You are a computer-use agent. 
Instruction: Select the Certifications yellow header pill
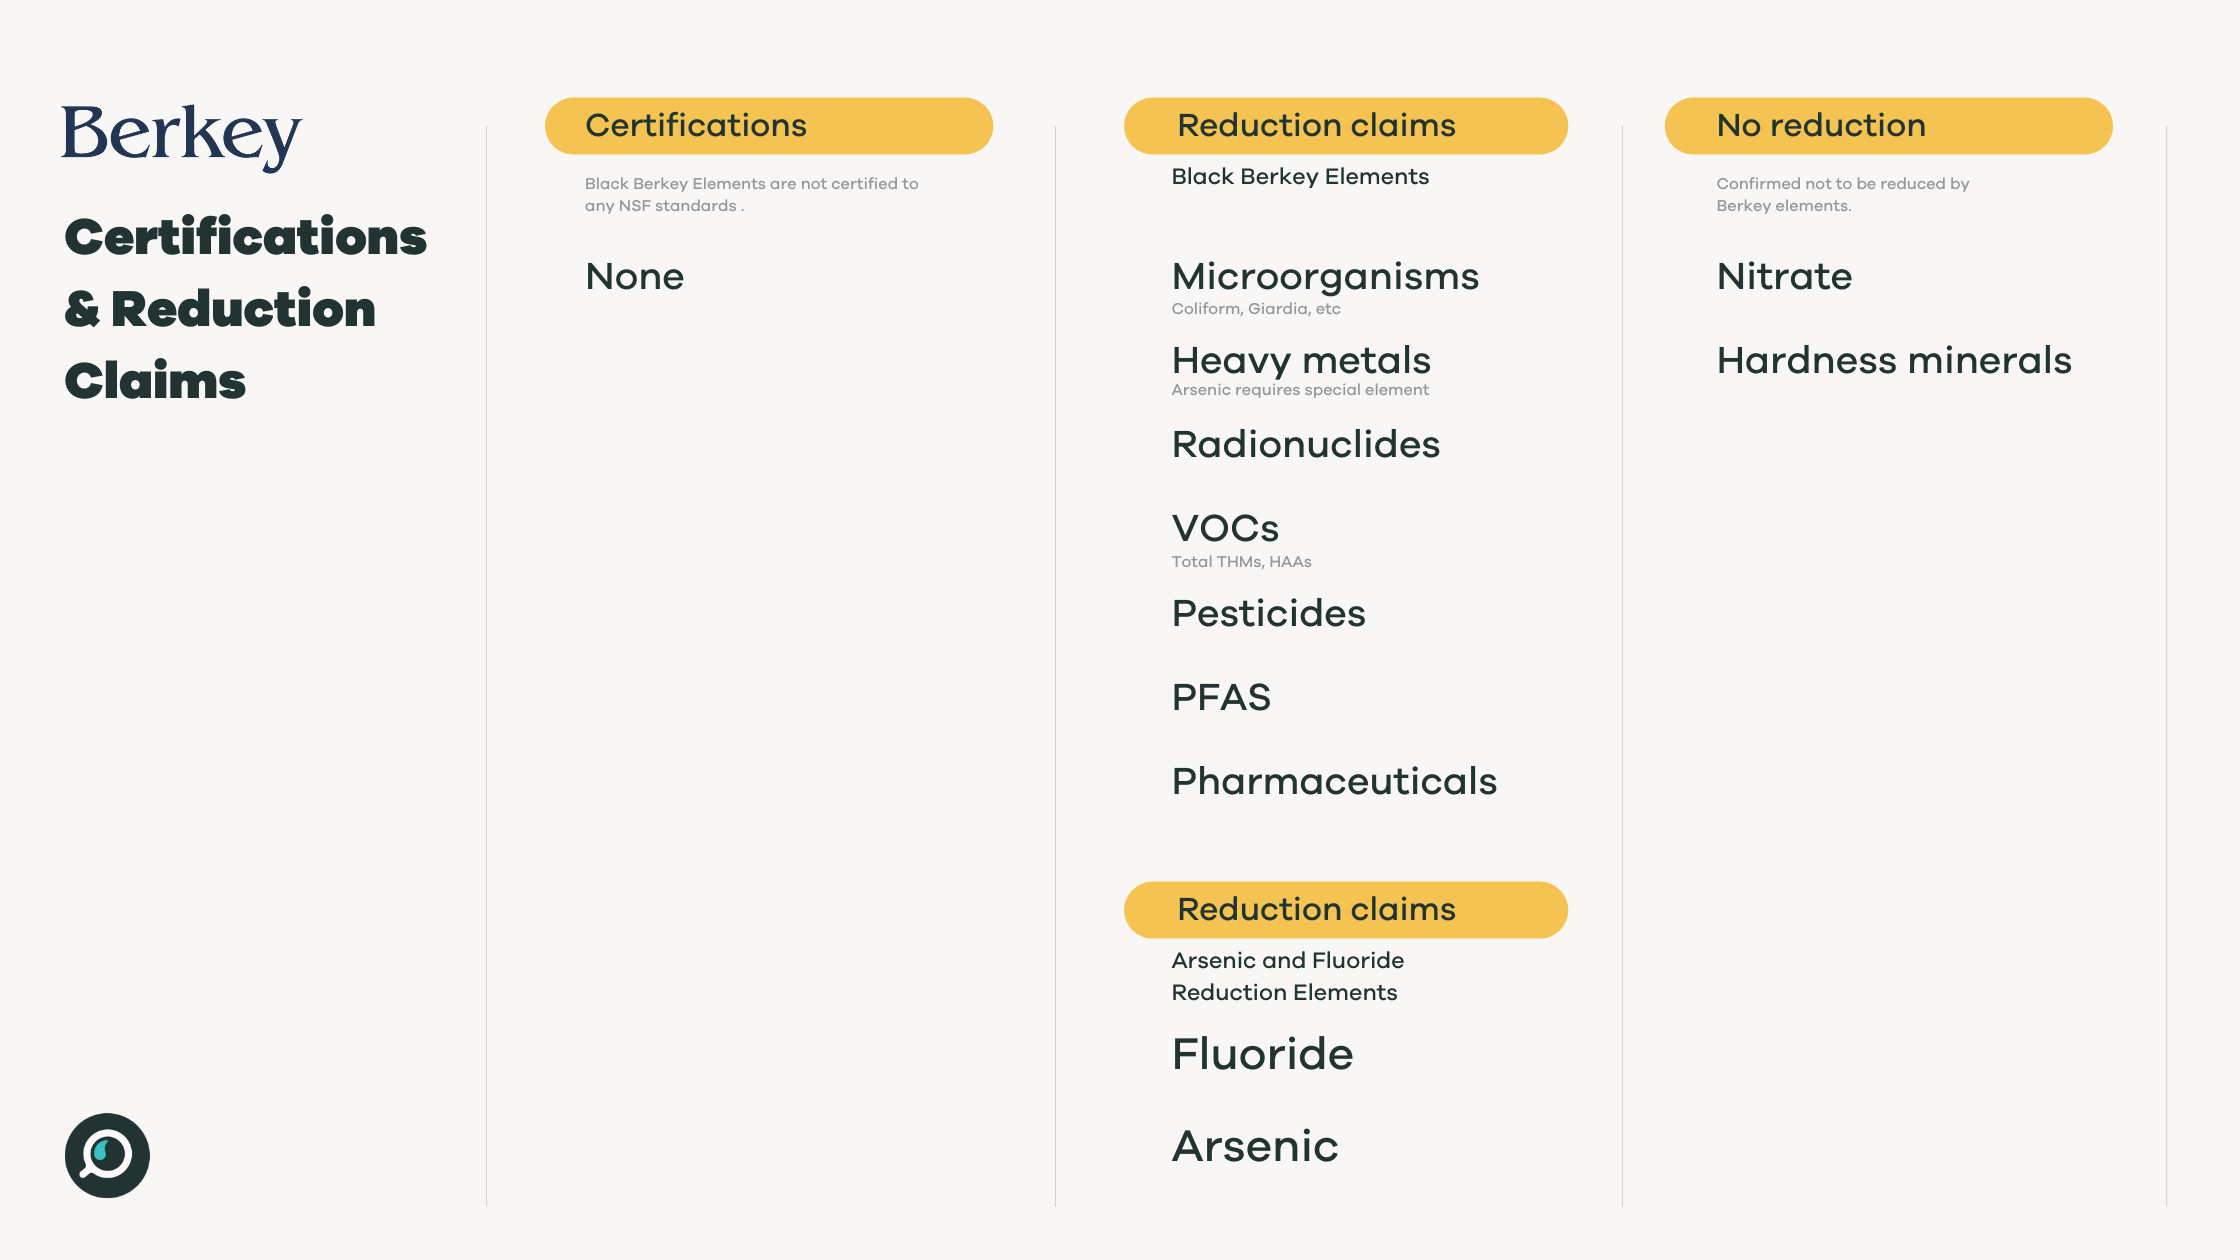[x=768, y=126]
